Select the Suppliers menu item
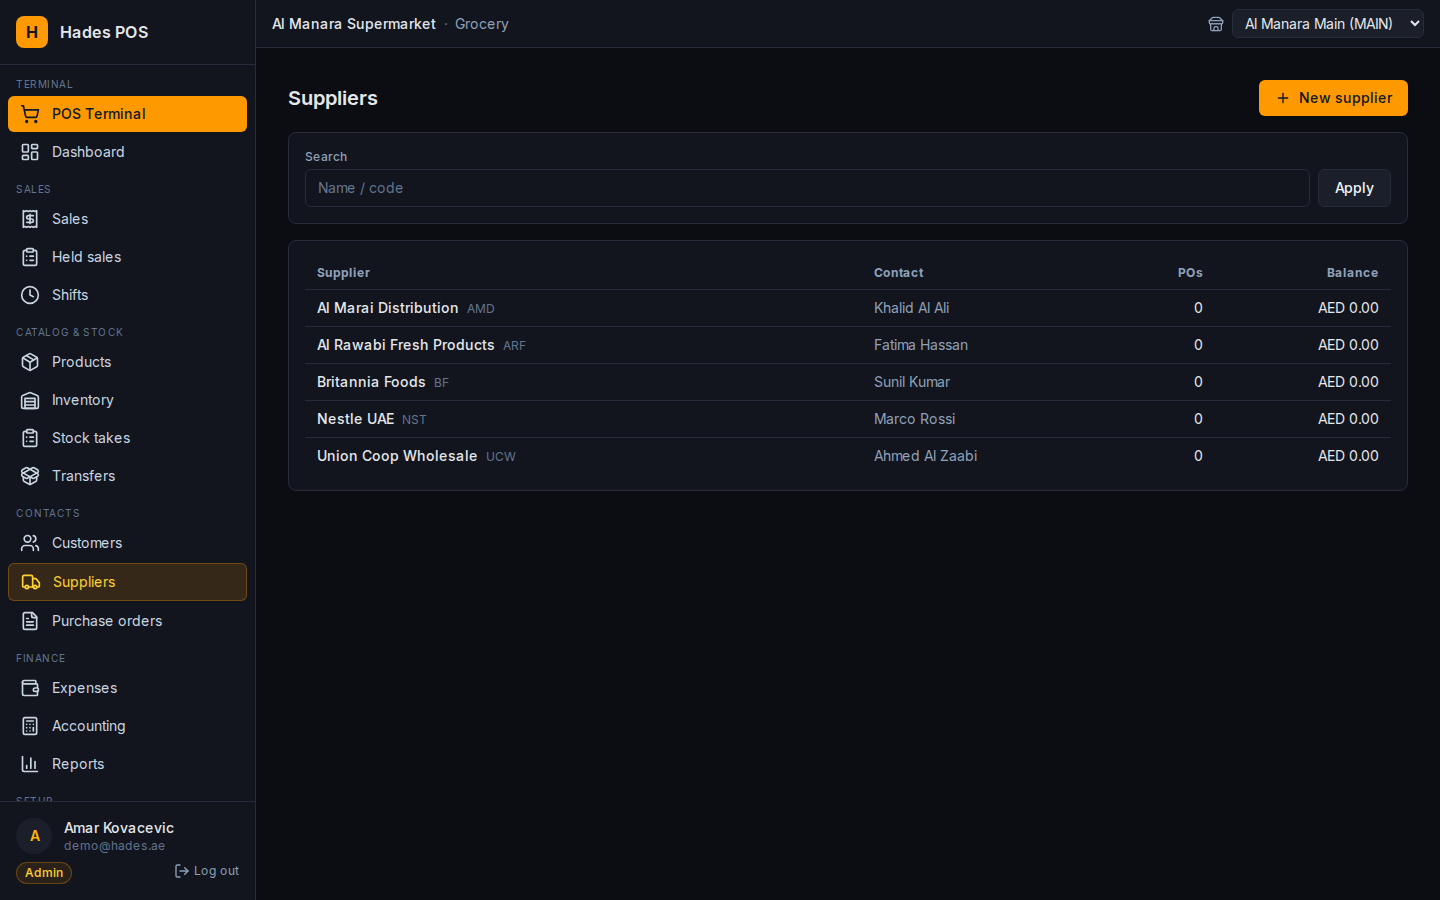The image size is (1440, 900). pos(127,582)
